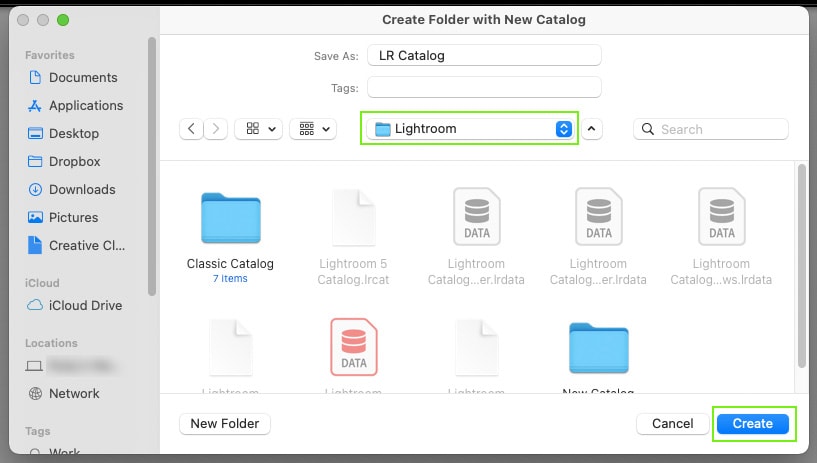Open Network under Locations

pyautogui.click(x=64, y=394)
